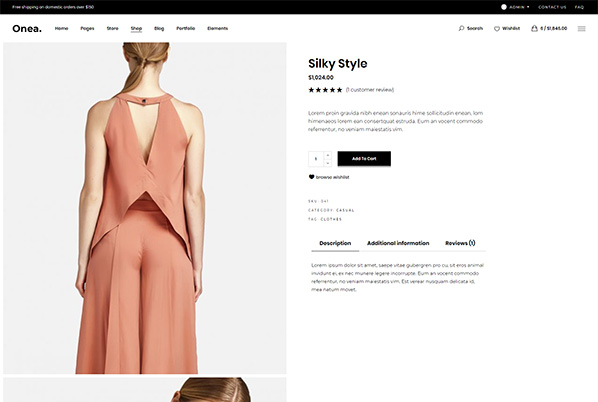Click the $1,024.00 price text

pyautogui.click(x=321, y=77)
